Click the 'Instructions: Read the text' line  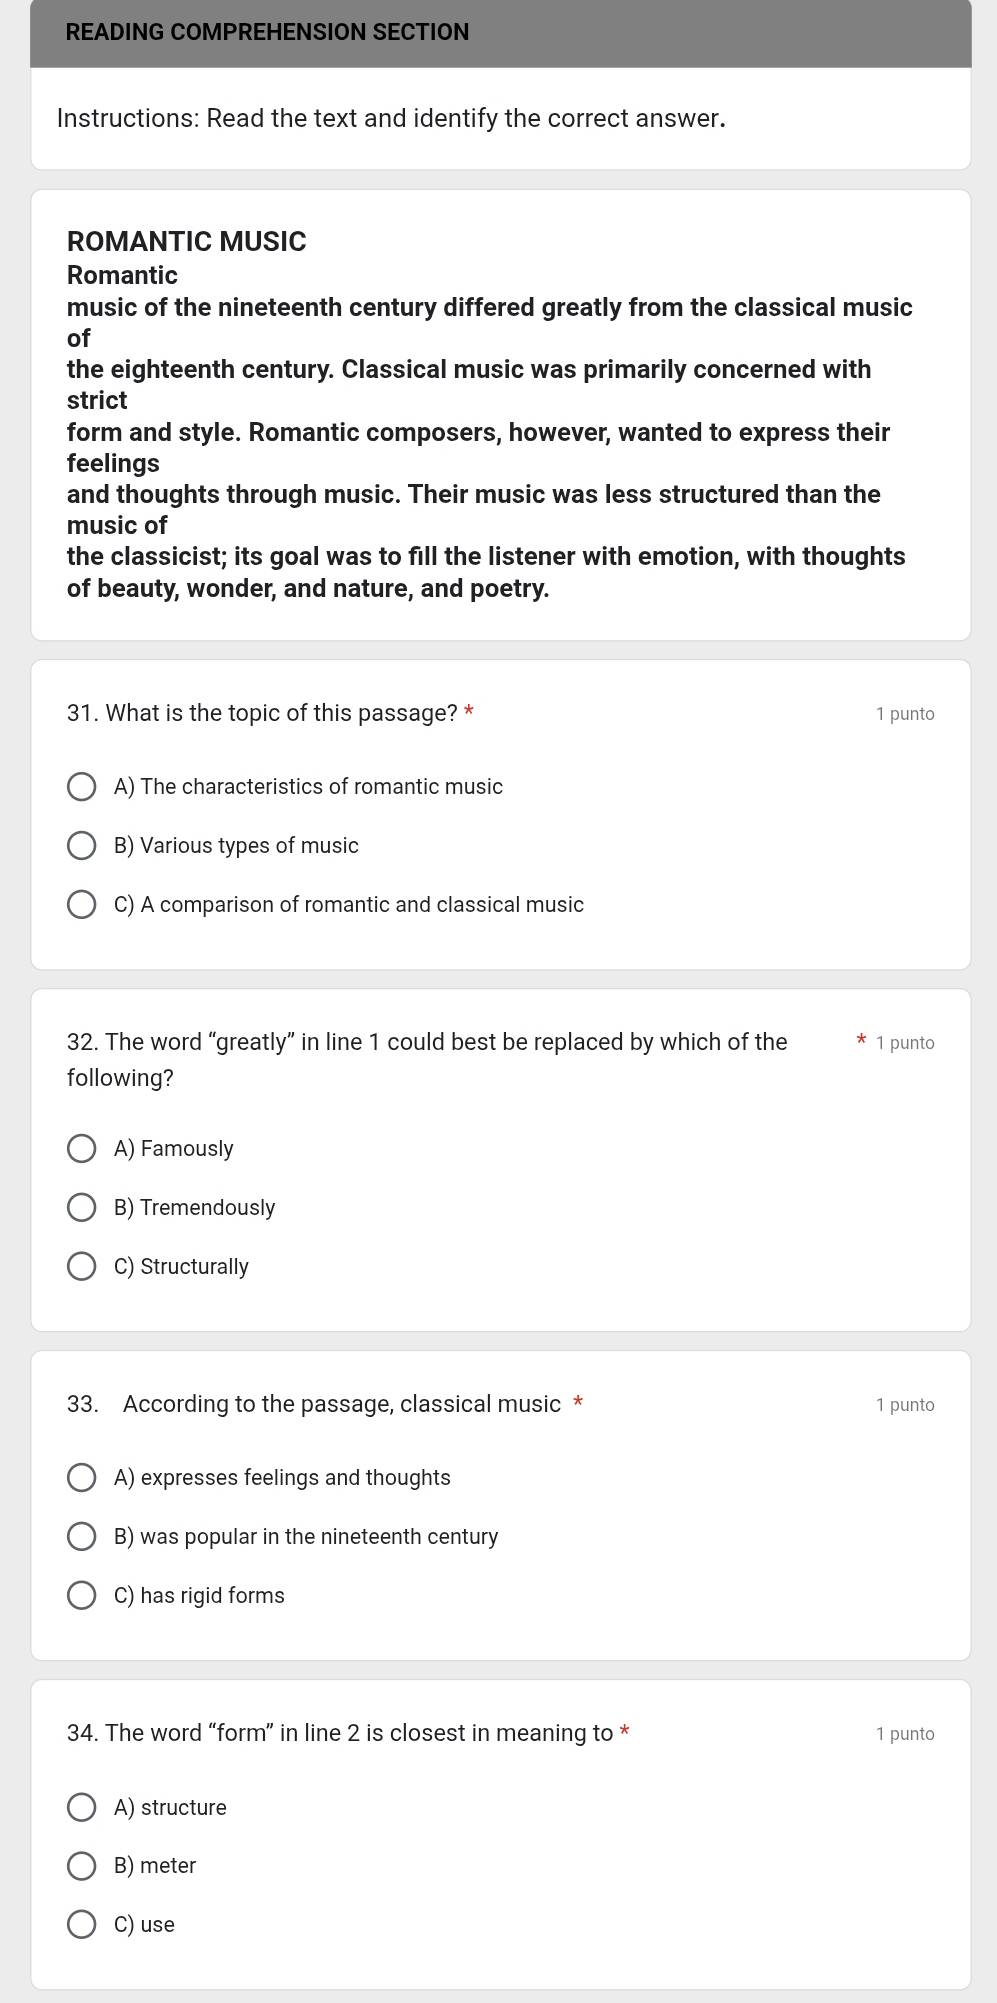[391, 119]
